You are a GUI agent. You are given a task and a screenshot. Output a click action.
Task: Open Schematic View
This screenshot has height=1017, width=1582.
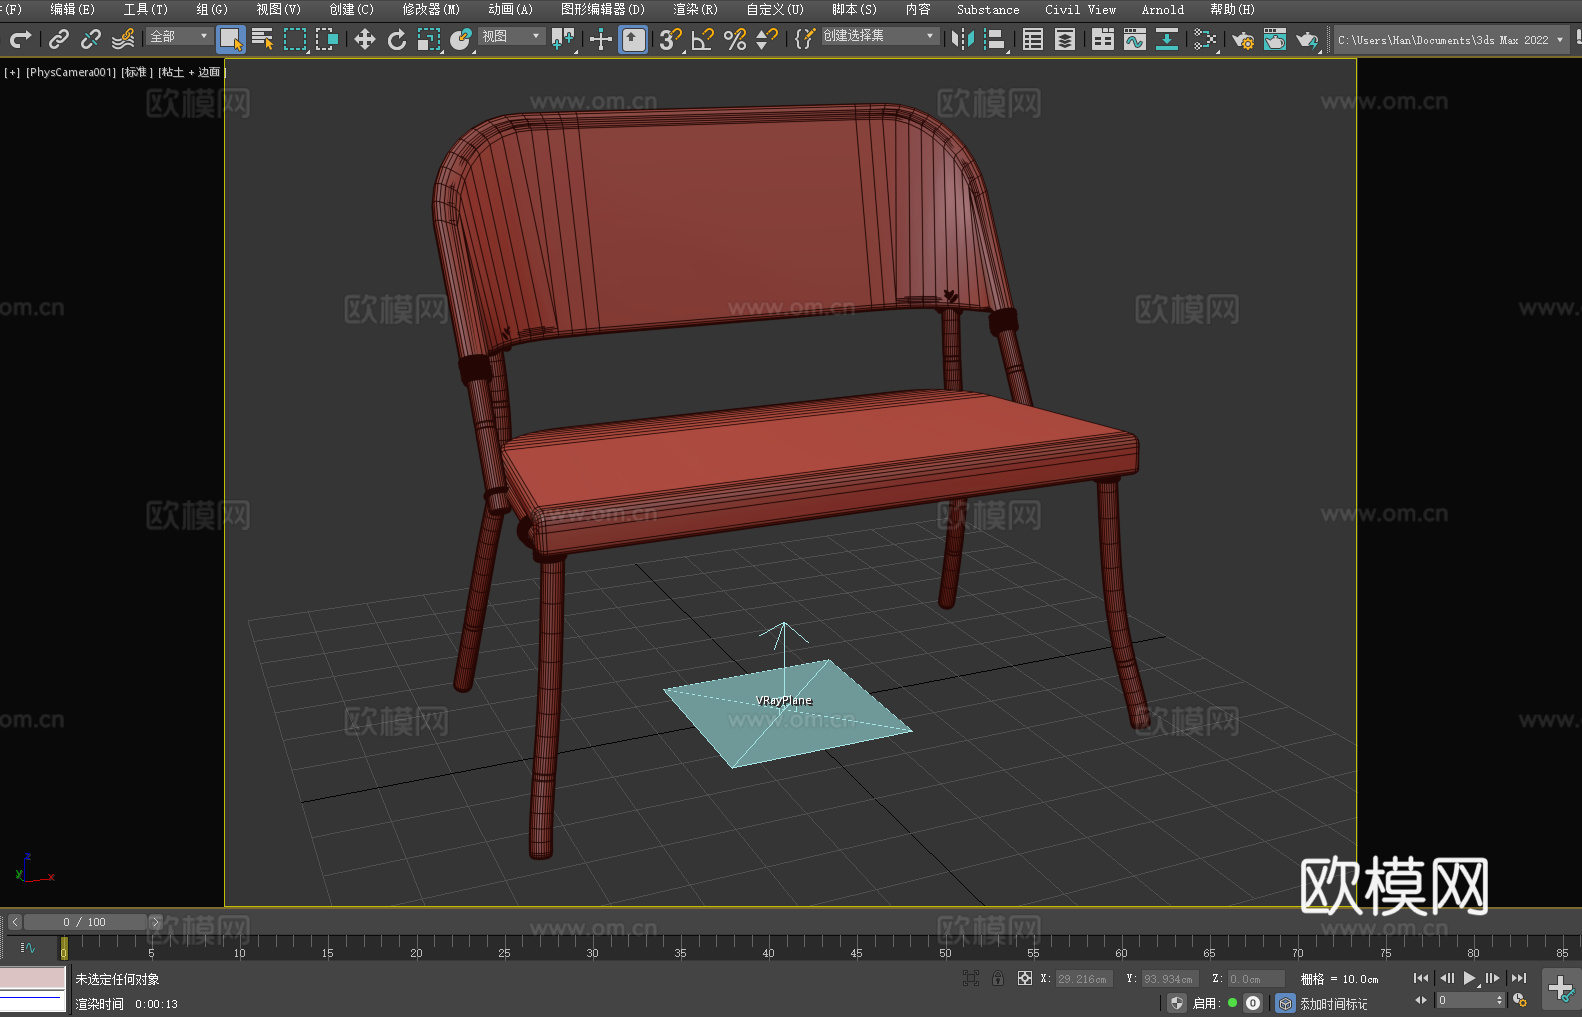1167,39
